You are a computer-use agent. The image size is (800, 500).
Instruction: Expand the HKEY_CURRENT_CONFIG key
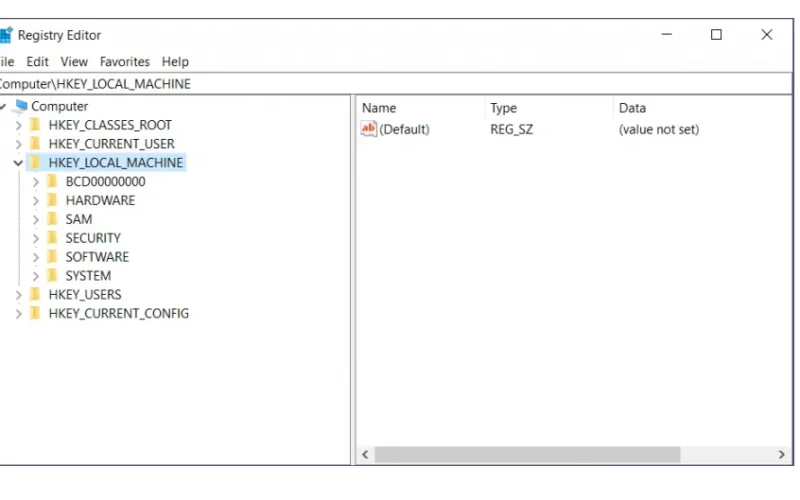18,314
